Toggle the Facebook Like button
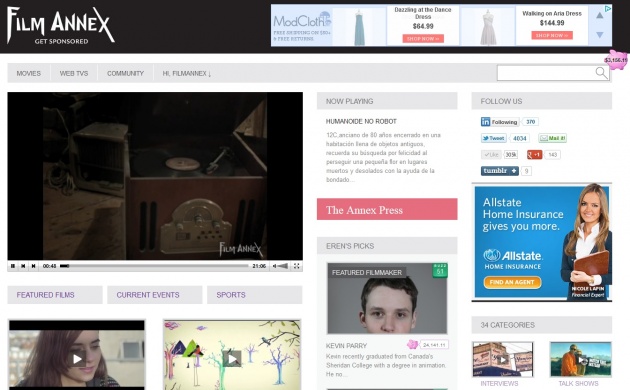Screen dimensions: 630x390 click(x=491, y=155)
